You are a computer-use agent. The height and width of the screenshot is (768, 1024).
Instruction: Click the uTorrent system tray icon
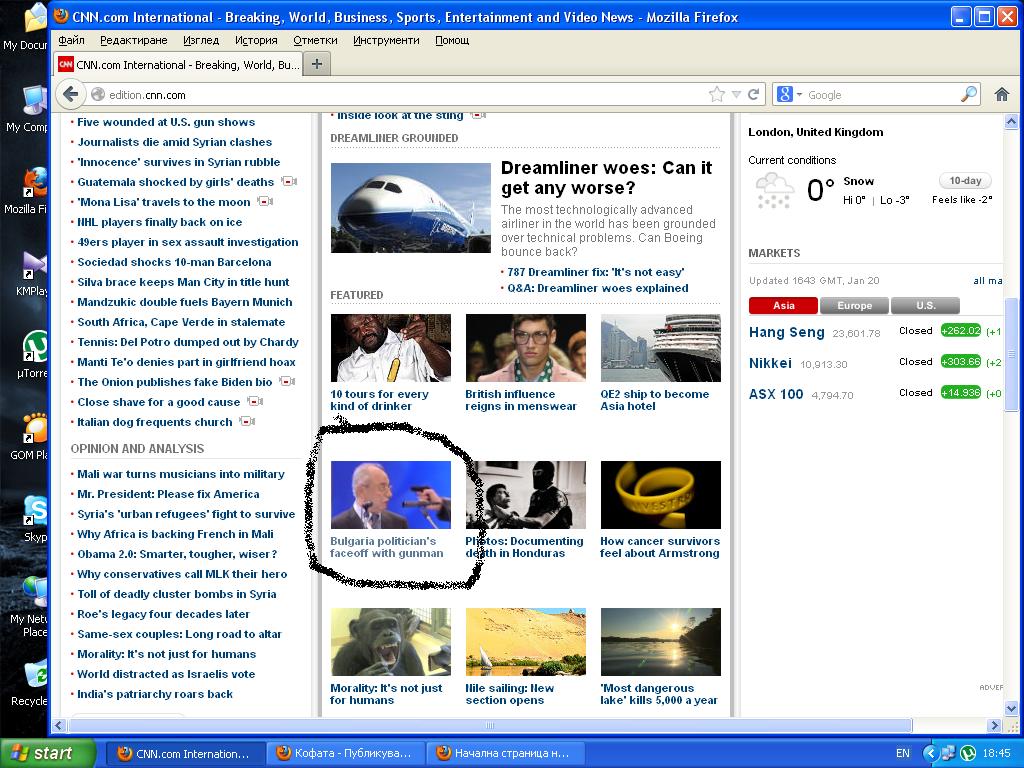pos(968,753)
